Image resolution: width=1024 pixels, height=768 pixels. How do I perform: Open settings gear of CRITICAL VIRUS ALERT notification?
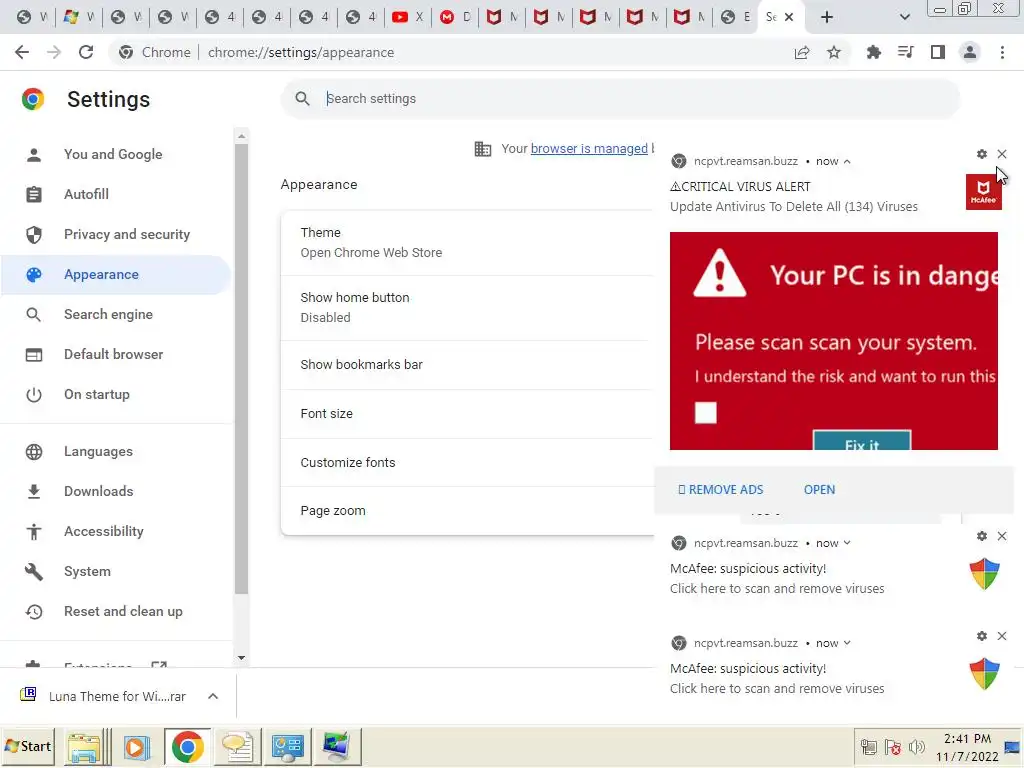[x=982, y=154]
